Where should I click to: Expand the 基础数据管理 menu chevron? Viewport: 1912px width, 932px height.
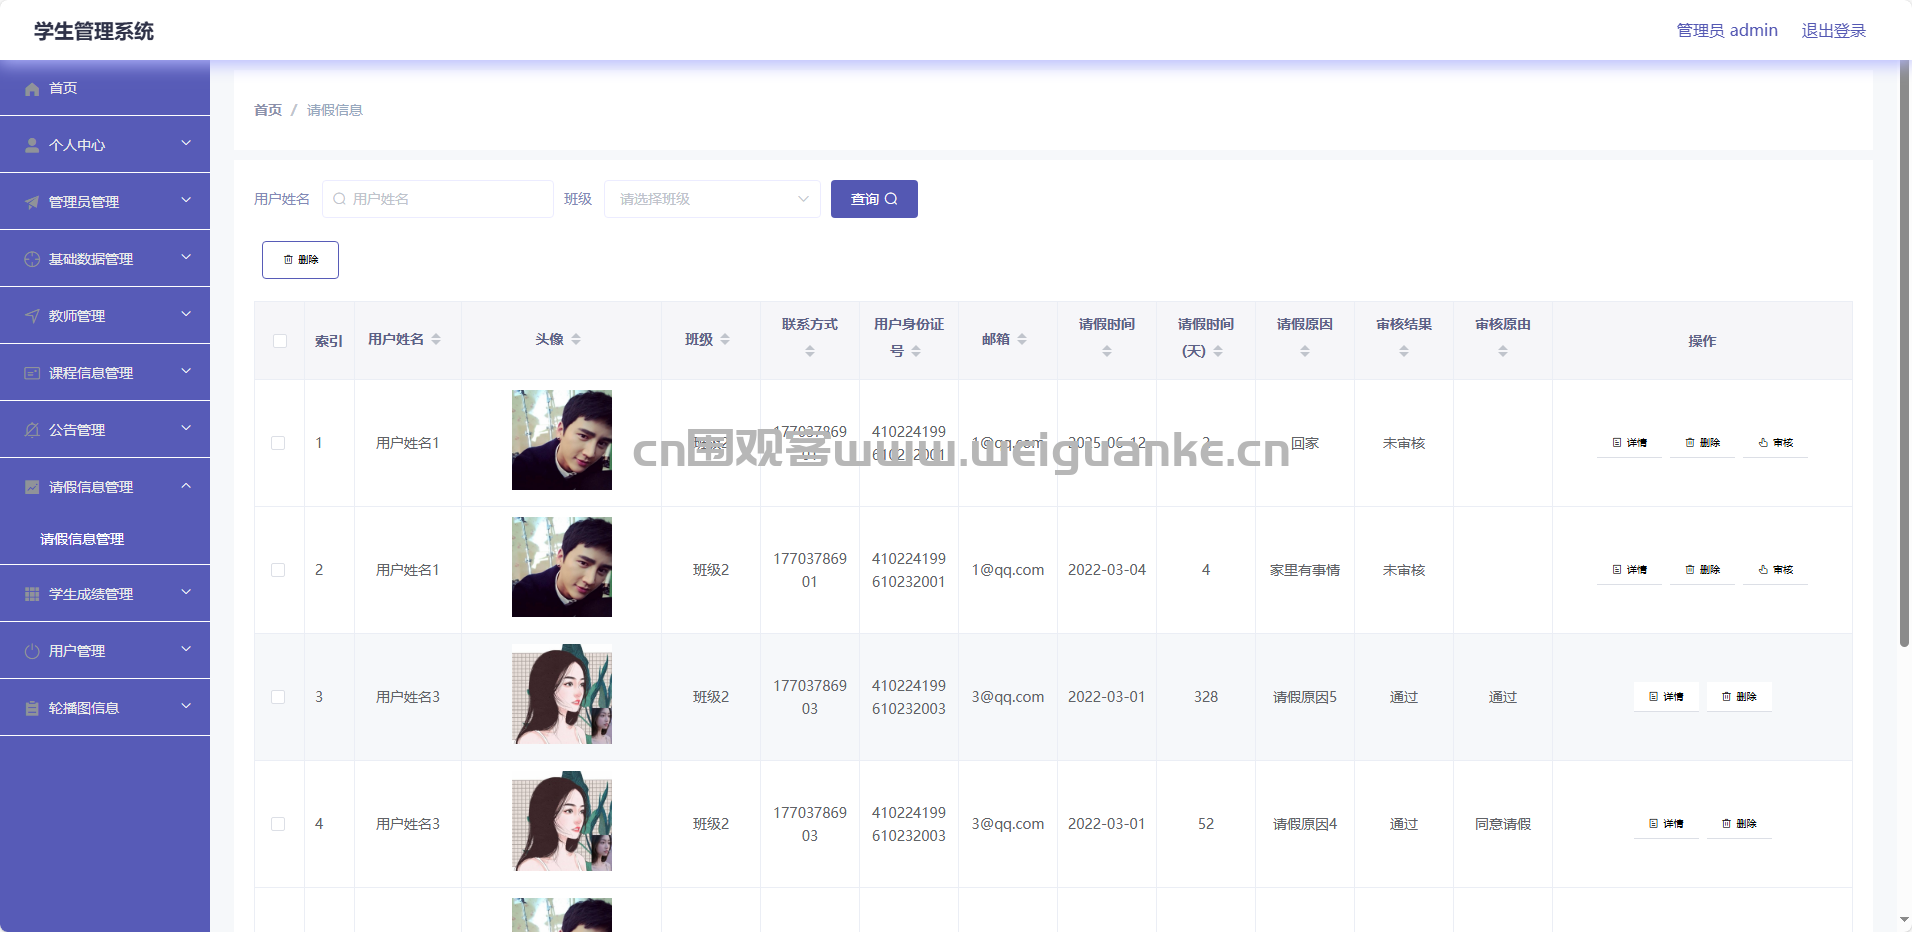(x=186, y=258)
